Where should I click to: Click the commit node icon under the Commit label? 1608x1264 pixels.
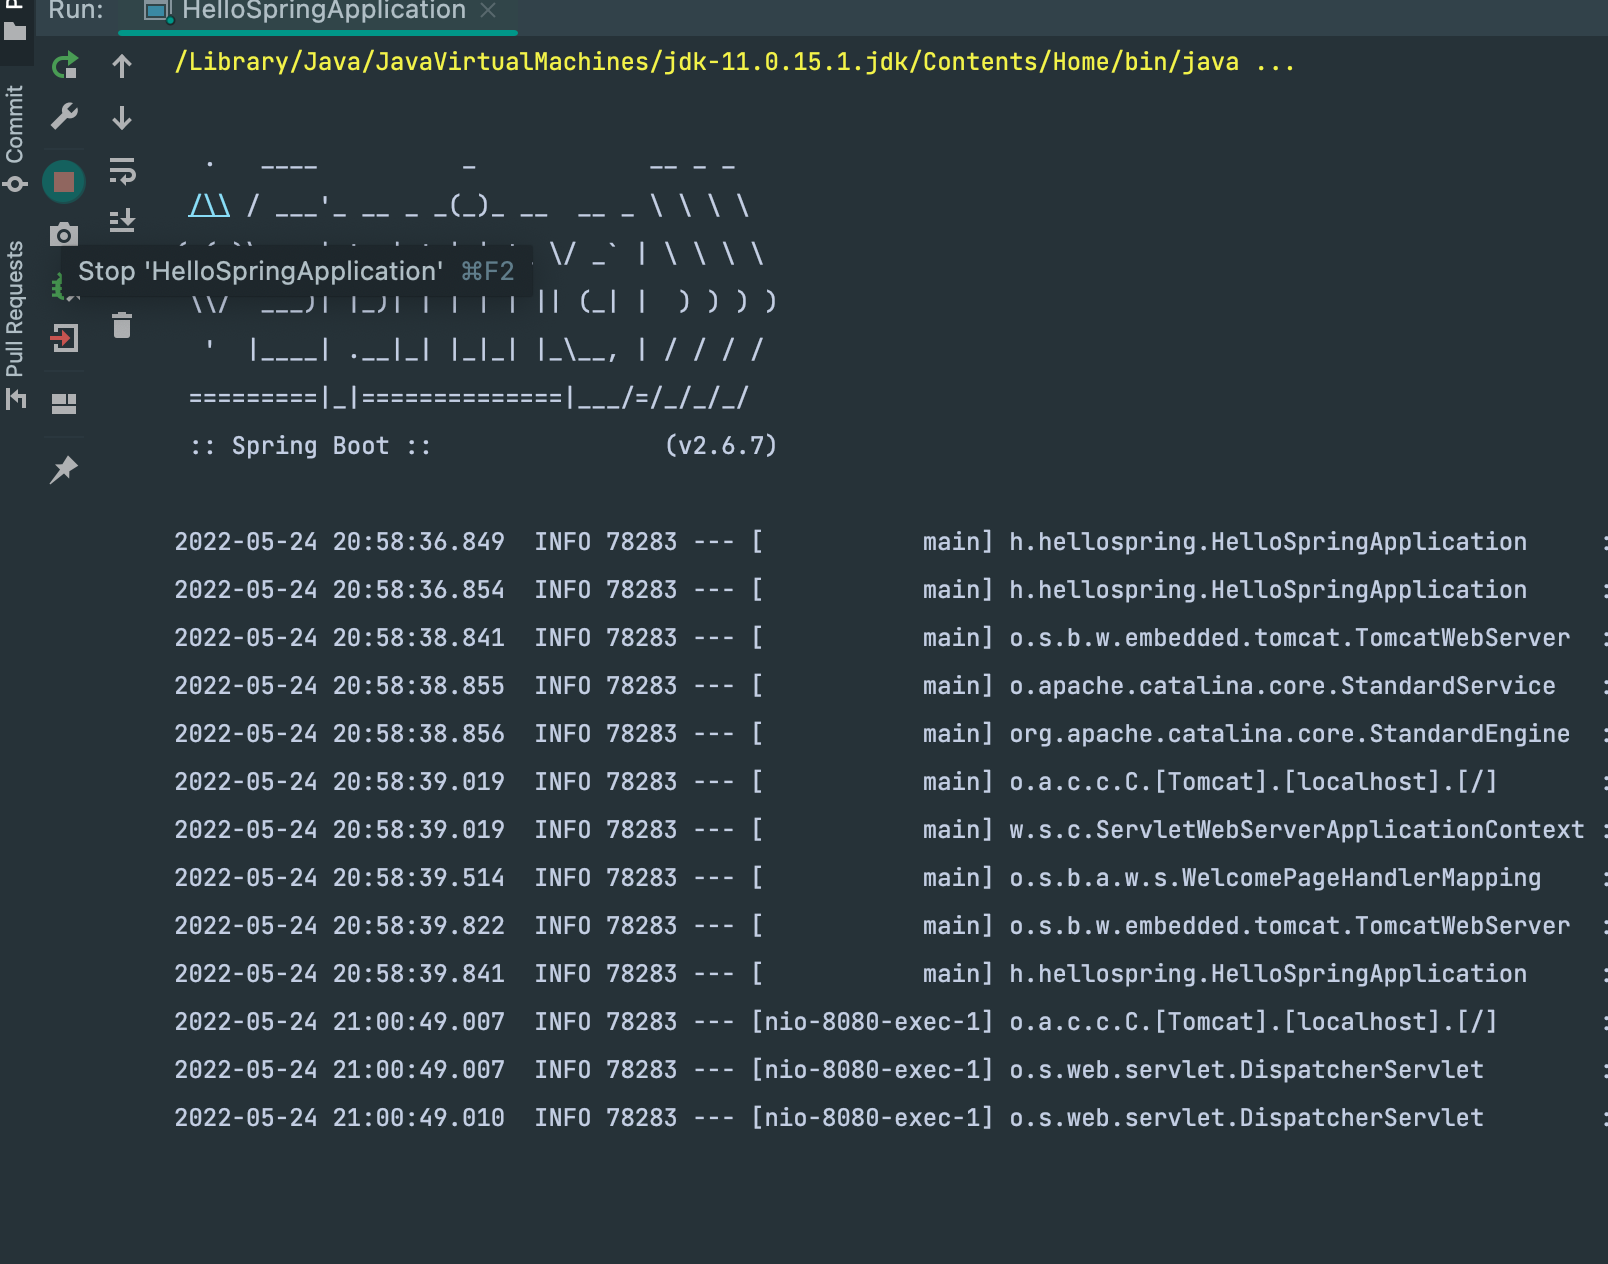pyautogui.click(x=14, y=183)
